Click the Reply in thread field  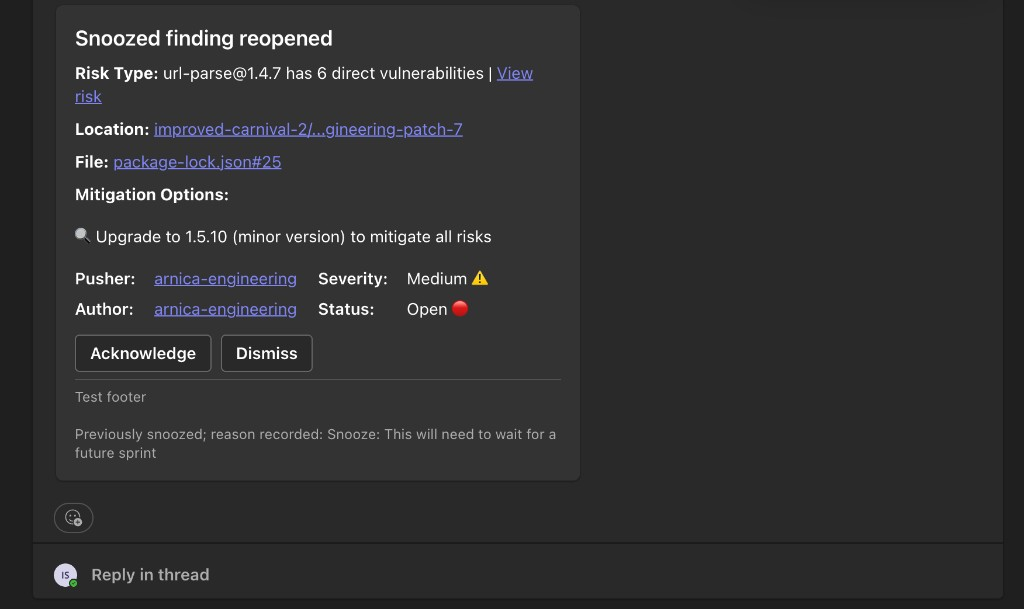(150, 575)
